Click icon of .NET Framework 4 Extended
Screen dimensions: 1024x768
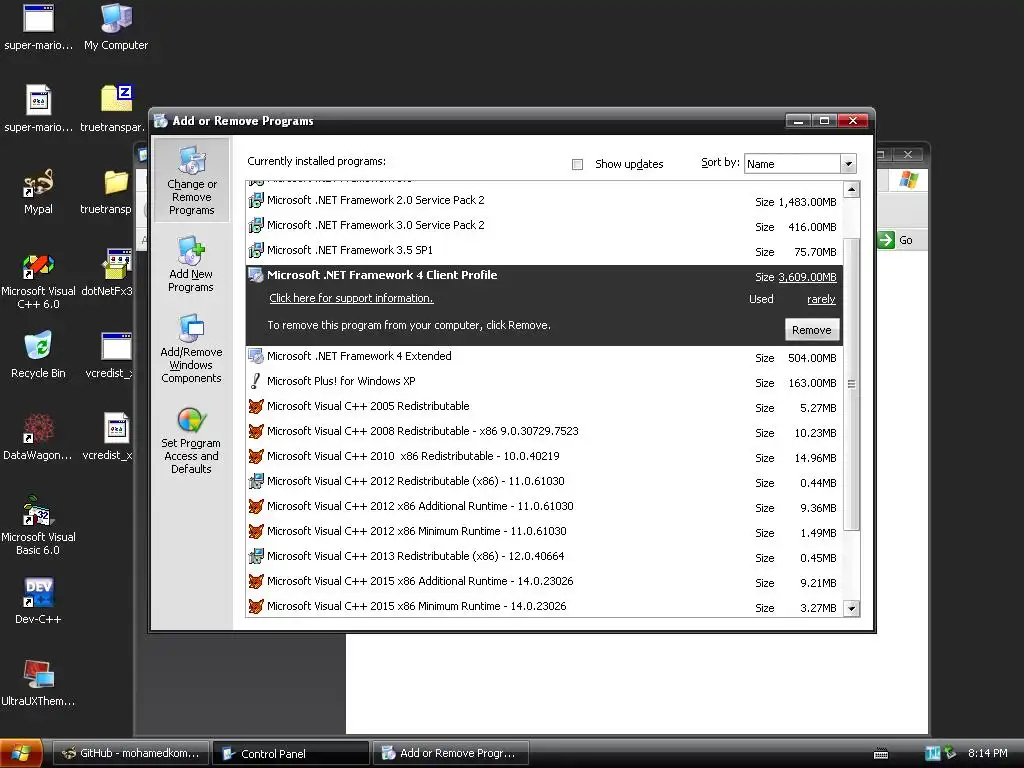point(256,357)
